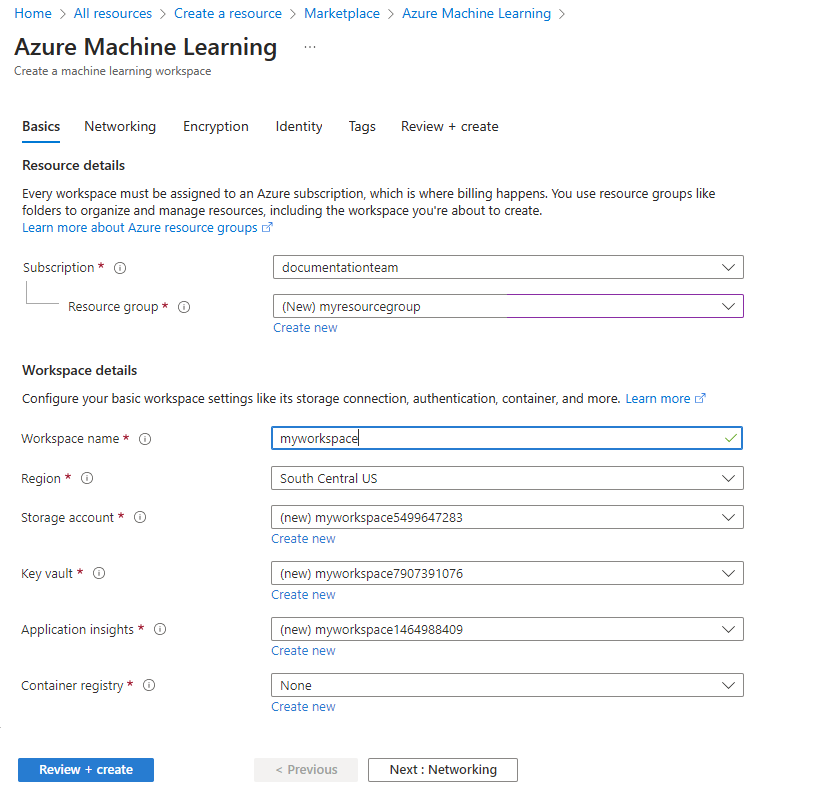Click the Next: Networking button
This screenshot has width=823, height=796.
442,770
